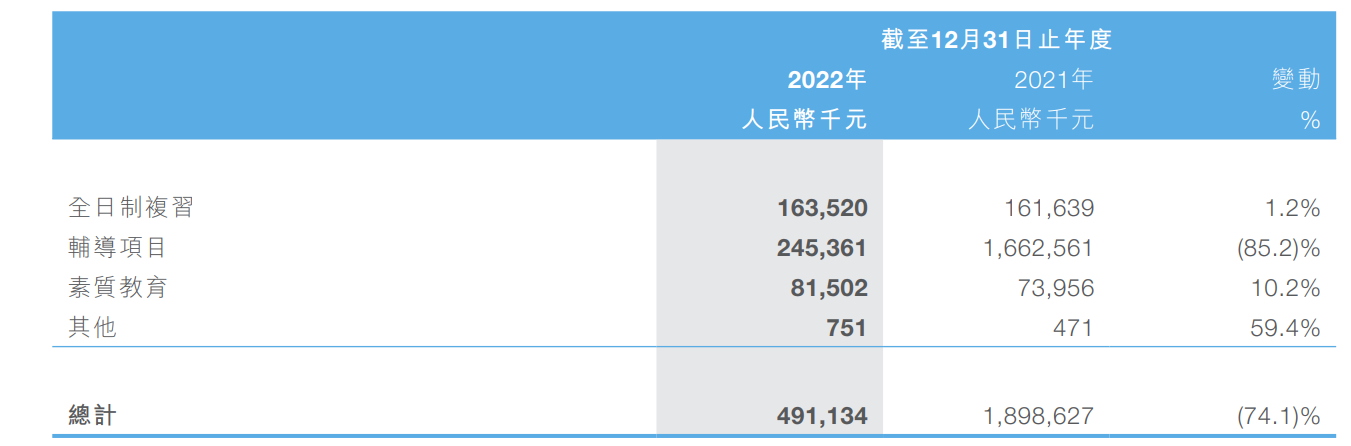The image size is (1351, 446).
Task: Click the value 81,502
Action: tap(829, 288)
